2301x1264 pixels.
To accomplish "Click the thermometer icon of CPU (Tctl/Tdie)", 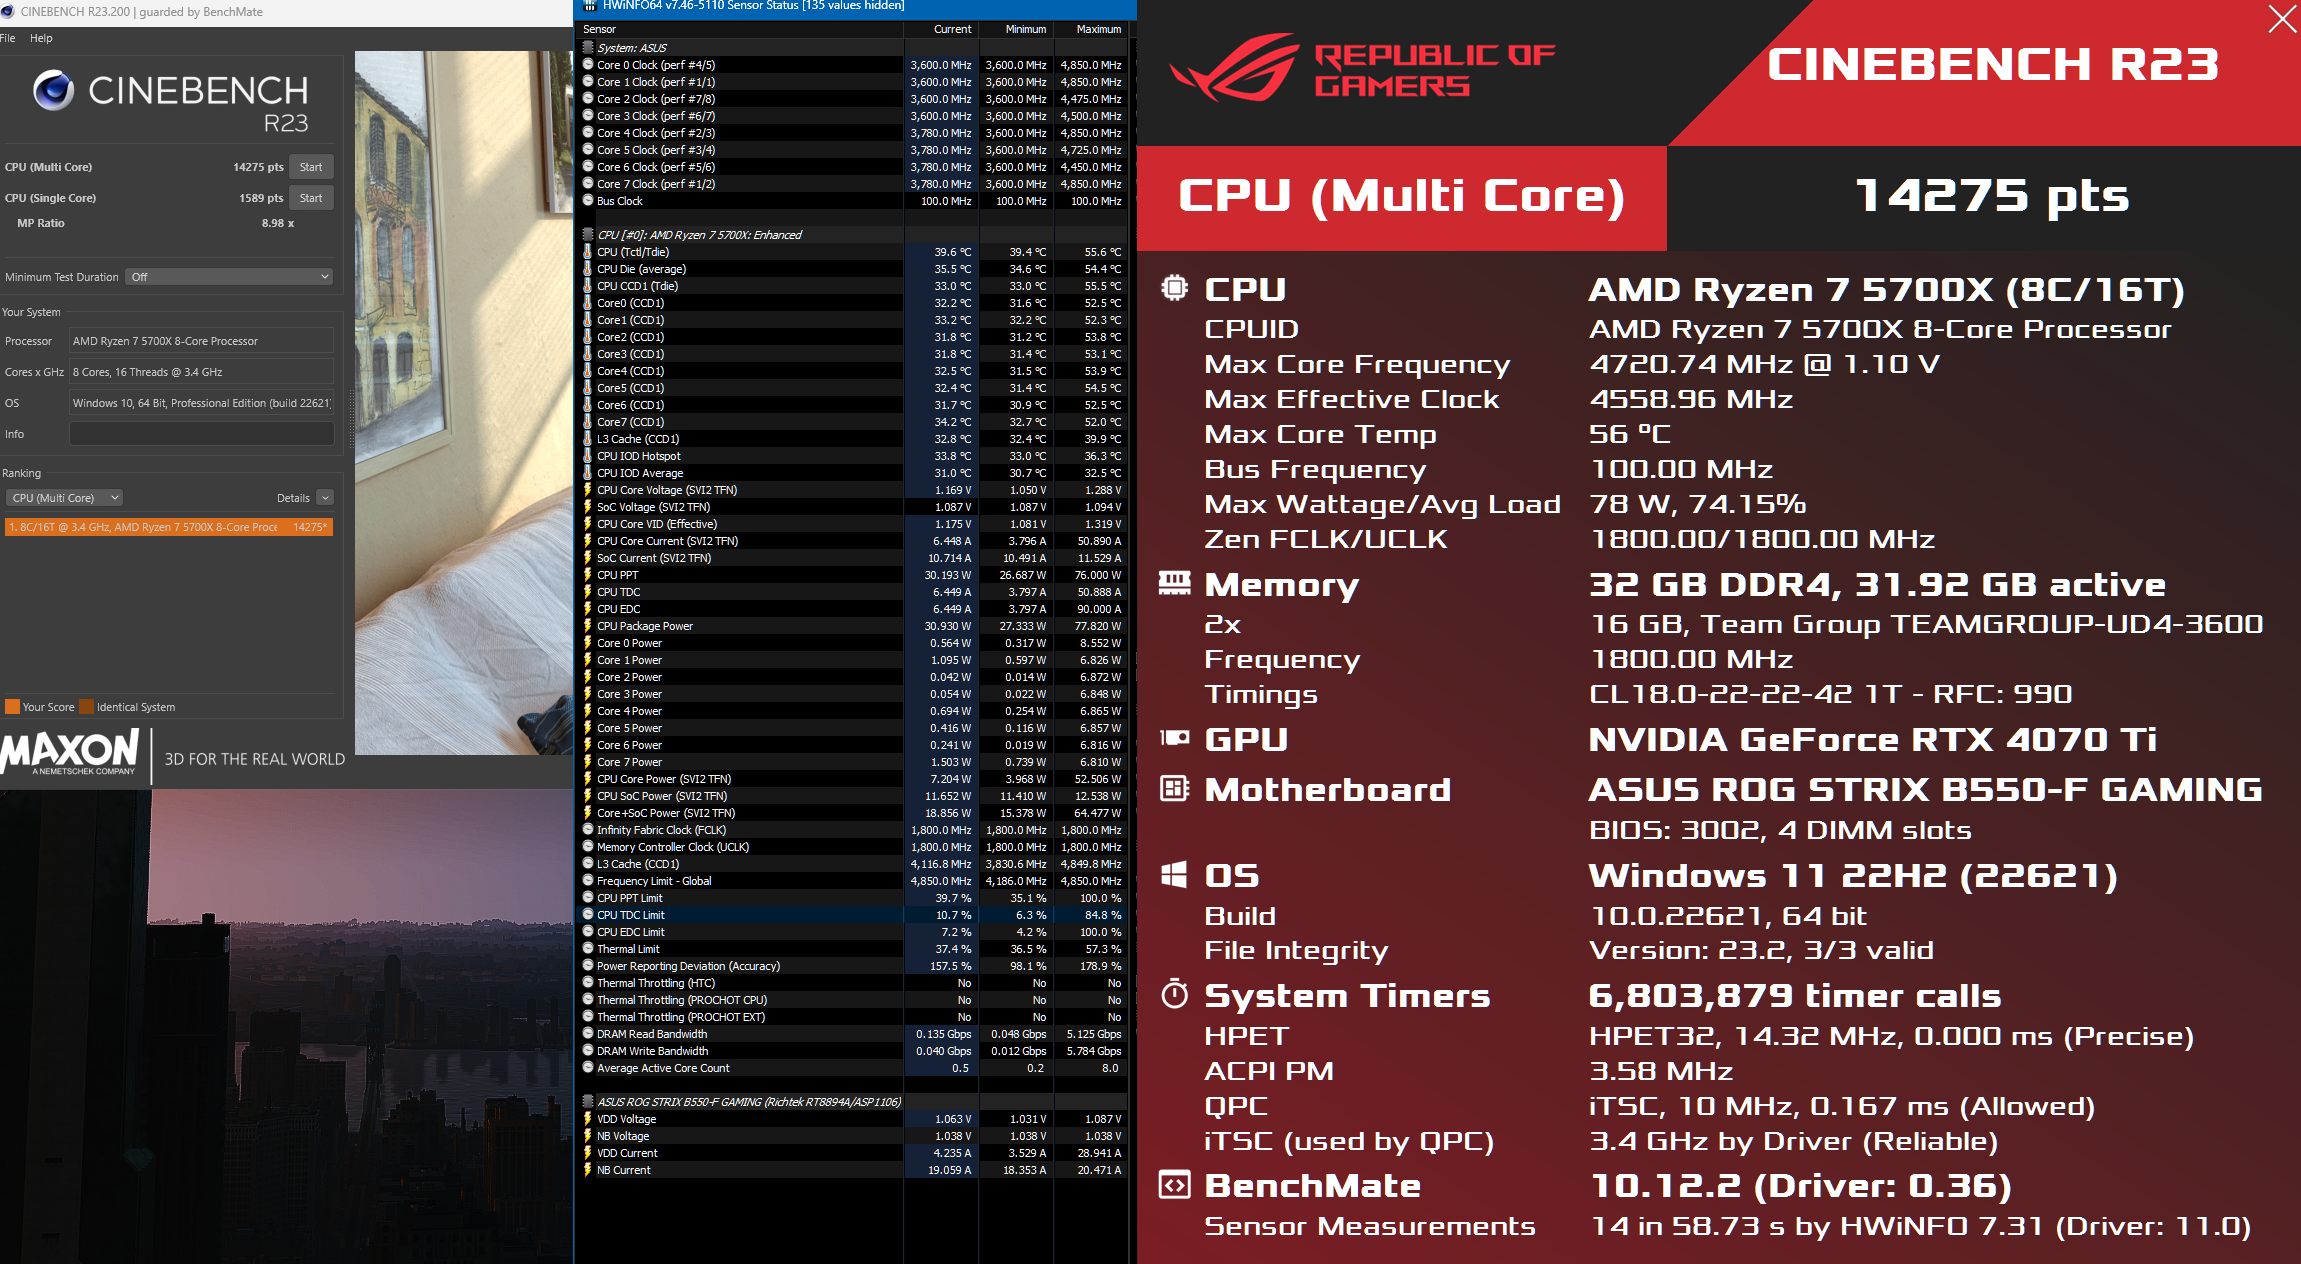I will 588,252.
